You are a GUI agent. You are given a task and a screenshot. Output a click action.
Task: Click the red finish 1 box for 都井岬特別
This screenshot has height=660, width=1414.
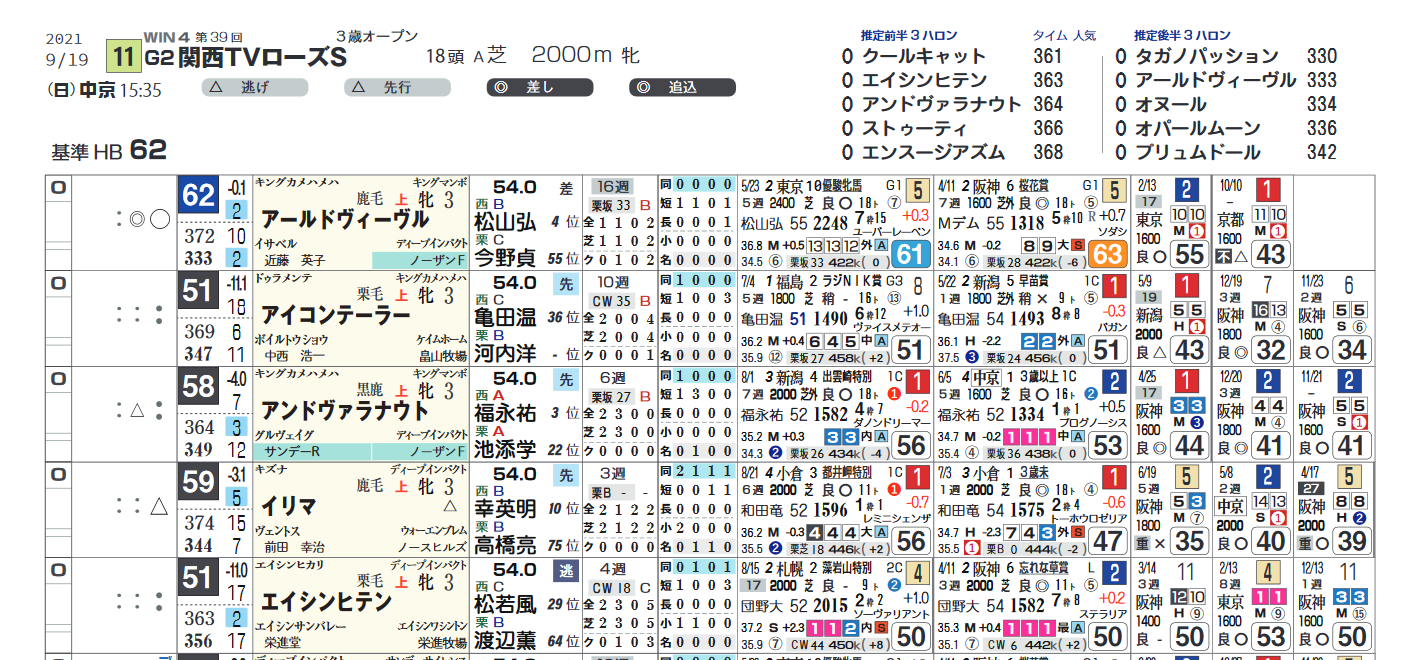918,478
